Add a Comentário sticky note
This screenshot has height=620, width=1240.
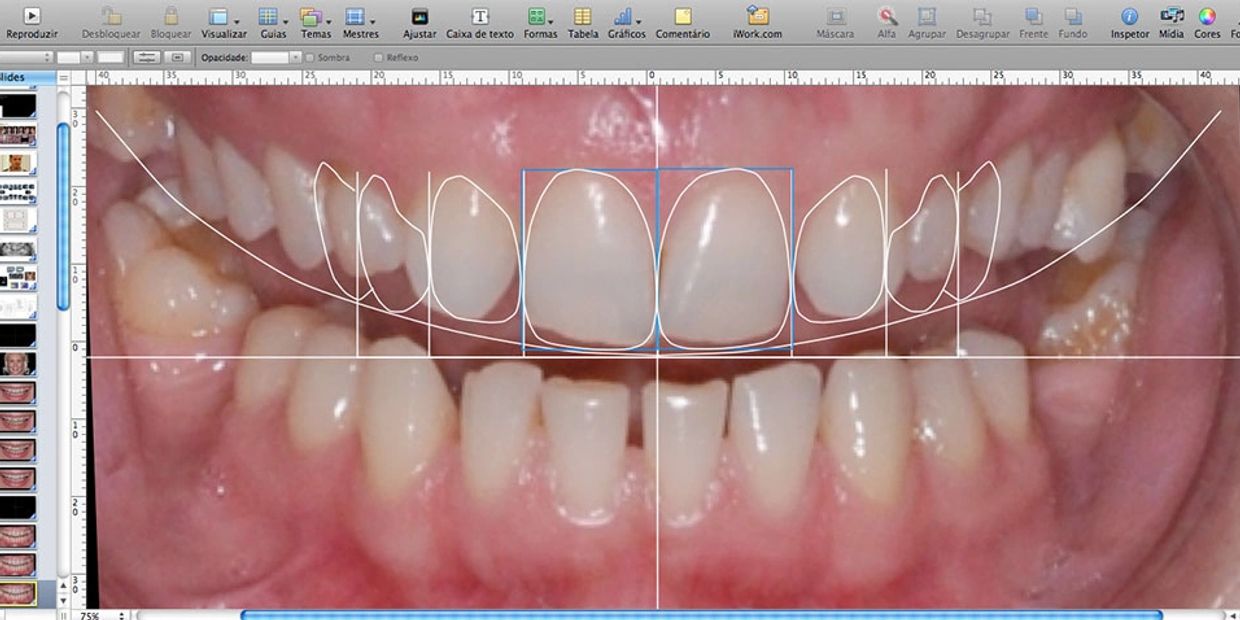(682, 17)
